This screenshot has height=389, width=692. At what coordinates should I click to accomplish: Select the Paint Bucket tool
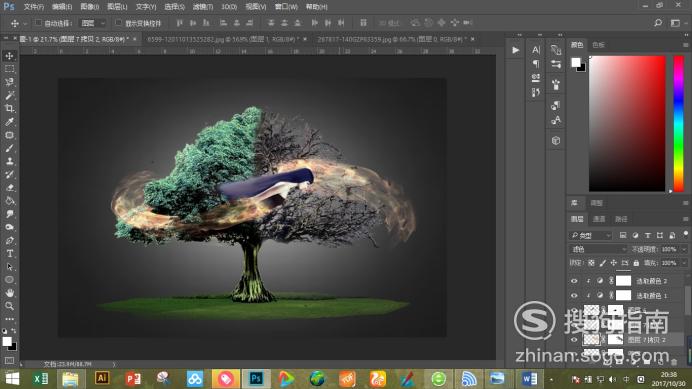(x=9, y=201)
